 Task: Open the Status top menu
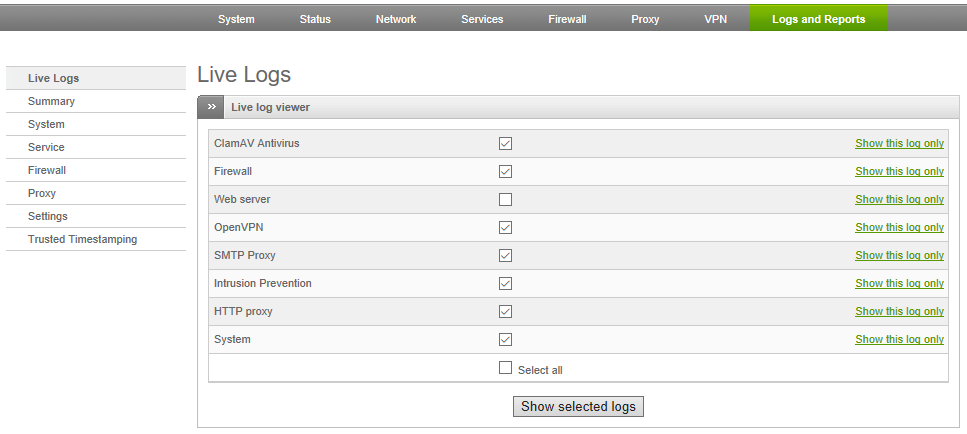point(315,19)
